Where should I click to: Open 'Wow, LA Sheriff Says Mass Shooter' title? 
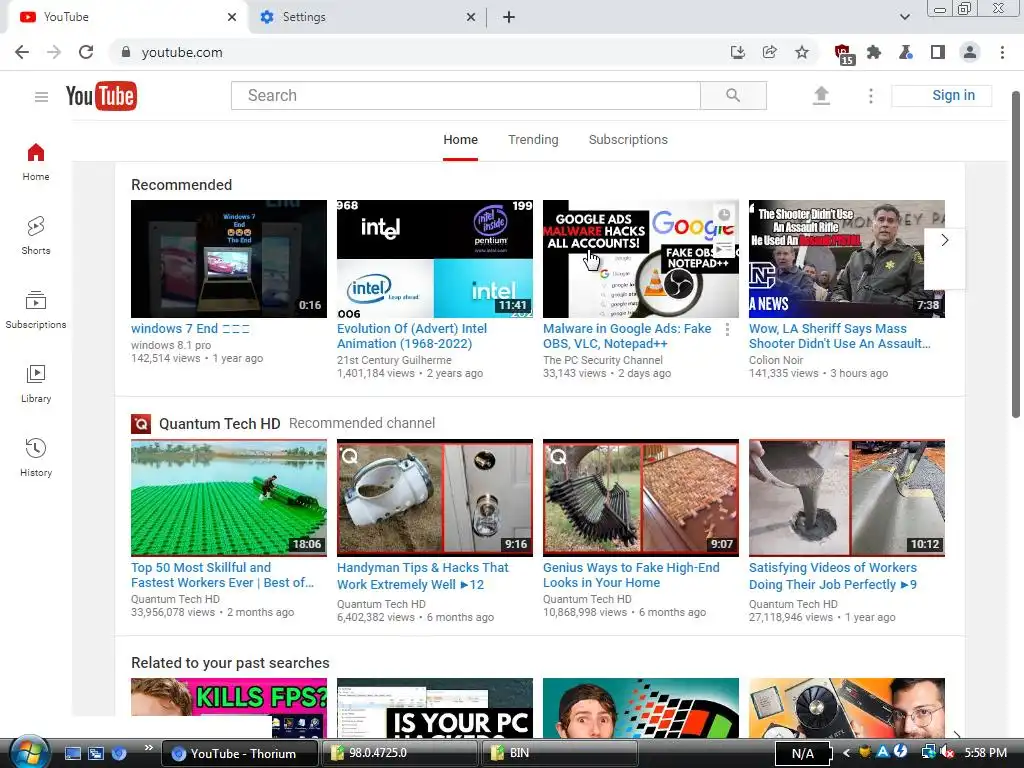click(x=839, y=336)
